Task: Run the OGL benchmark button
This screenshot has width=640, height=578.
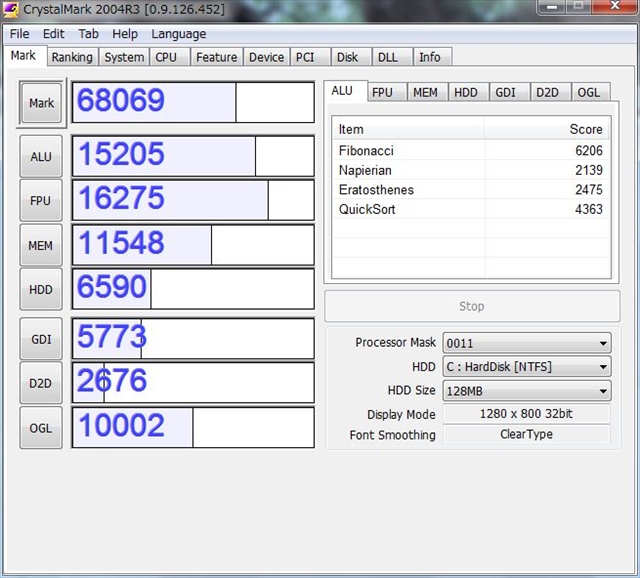Action: (41, 428)
